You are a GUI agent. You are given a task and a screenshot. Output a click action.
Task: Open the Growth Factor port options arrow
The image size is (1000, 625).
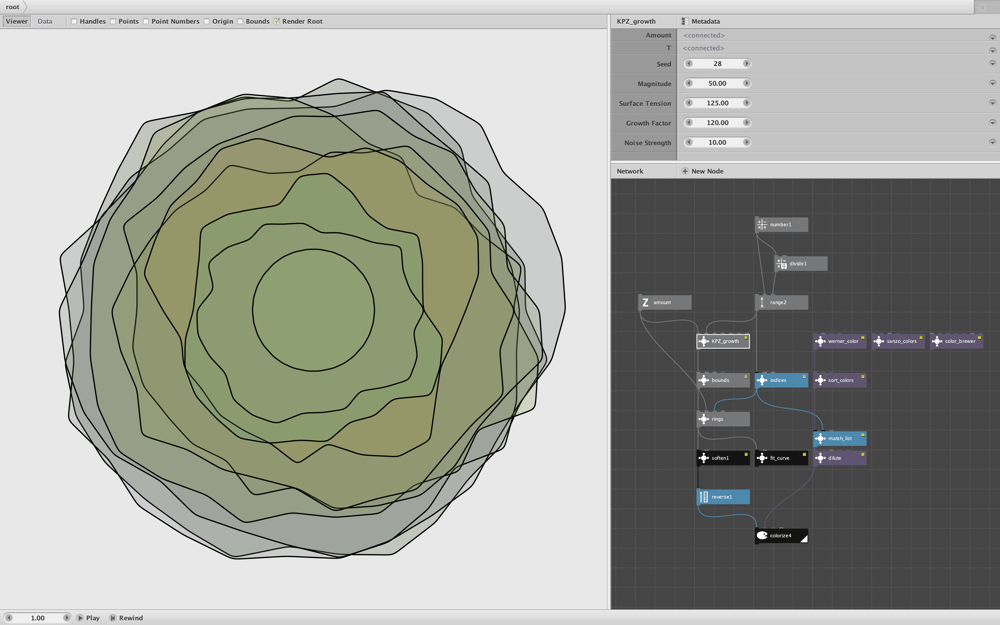[x=992, y=122]
